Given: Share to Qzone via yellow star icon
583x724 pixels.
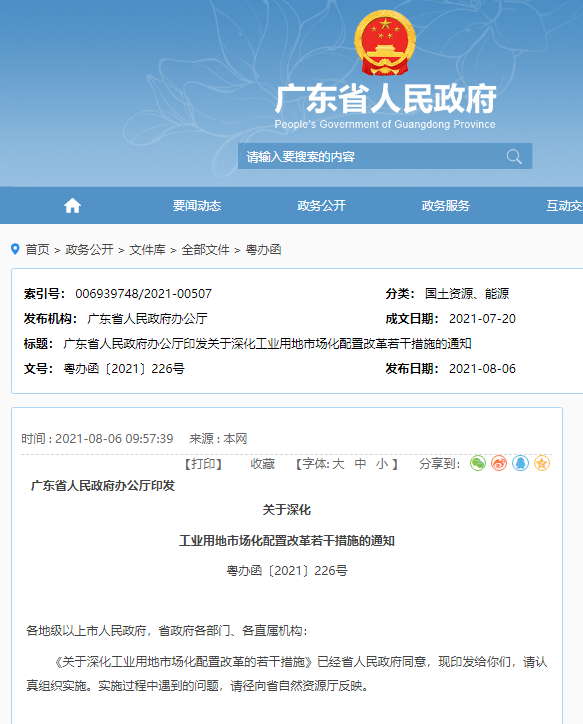Looking at the screenshot, I should [x=541, y=463].
